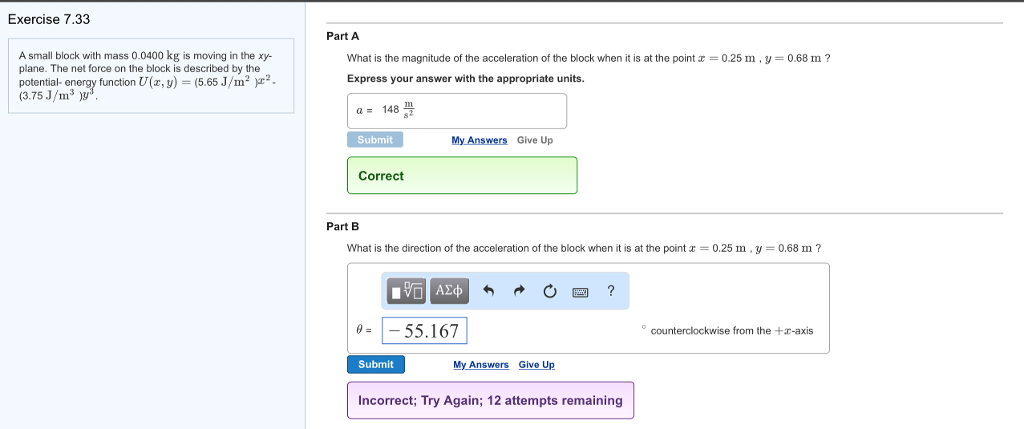Click the theta answer input field
Screen dimensions: 1024x429
click(425, 330)
